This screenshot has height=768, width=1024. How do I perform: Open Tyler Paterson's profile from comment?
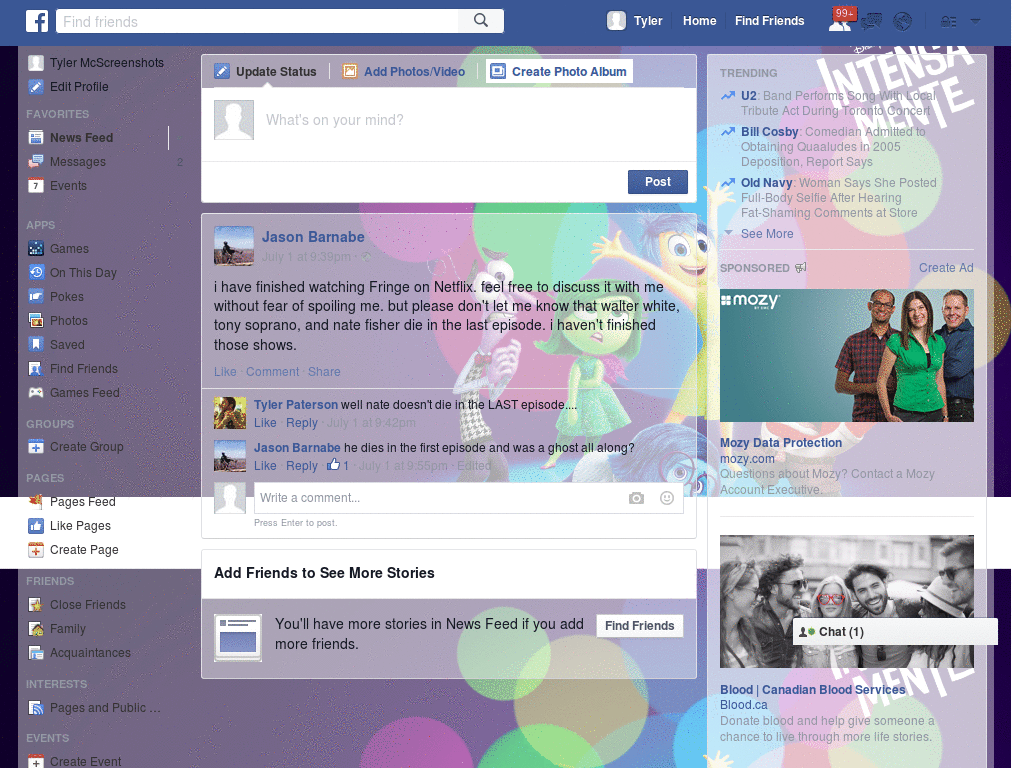296,405
